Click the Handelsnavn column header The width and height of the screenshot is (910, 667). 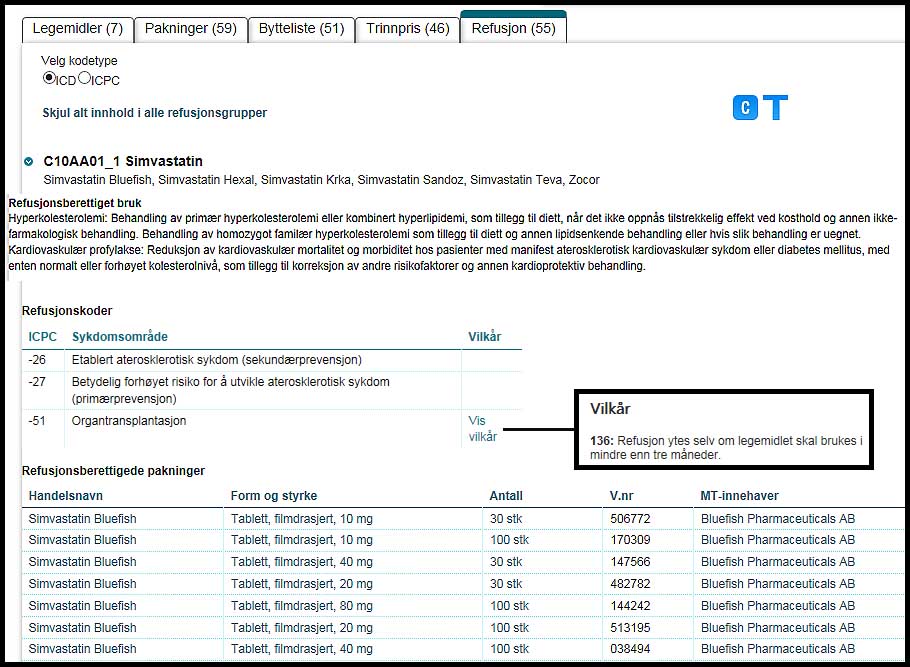(x=66, y=496)
